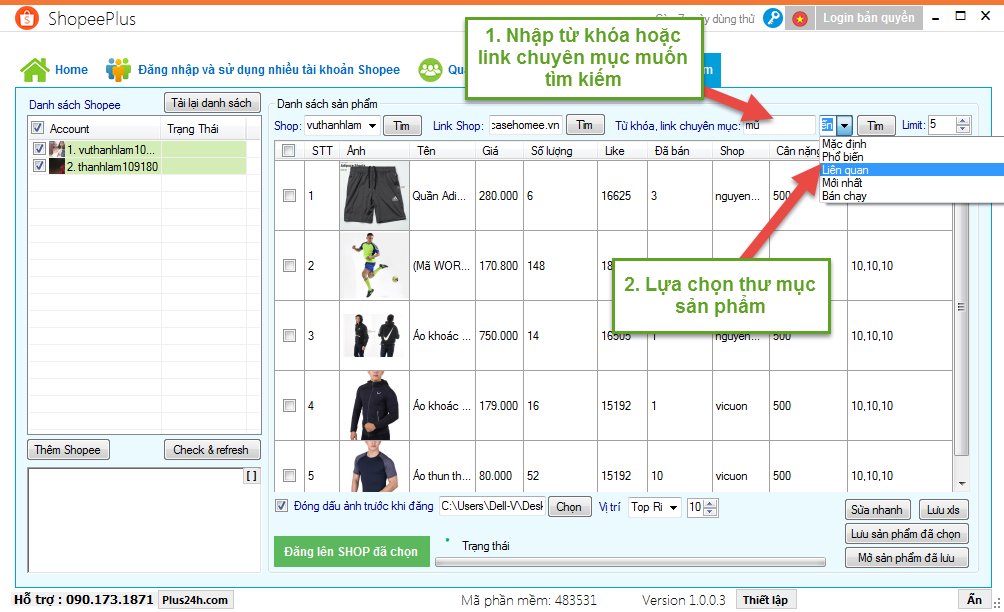Click the black hoodie thumbnail in row 4
The height and width of the screenshot is (612, 1004).
click(373, 406)
